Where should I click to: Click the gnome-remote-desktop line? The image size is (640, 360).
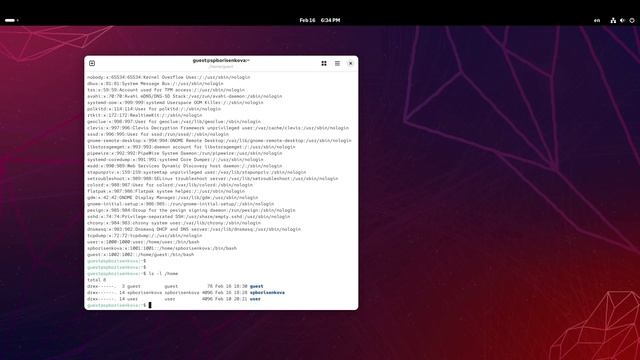219,140
